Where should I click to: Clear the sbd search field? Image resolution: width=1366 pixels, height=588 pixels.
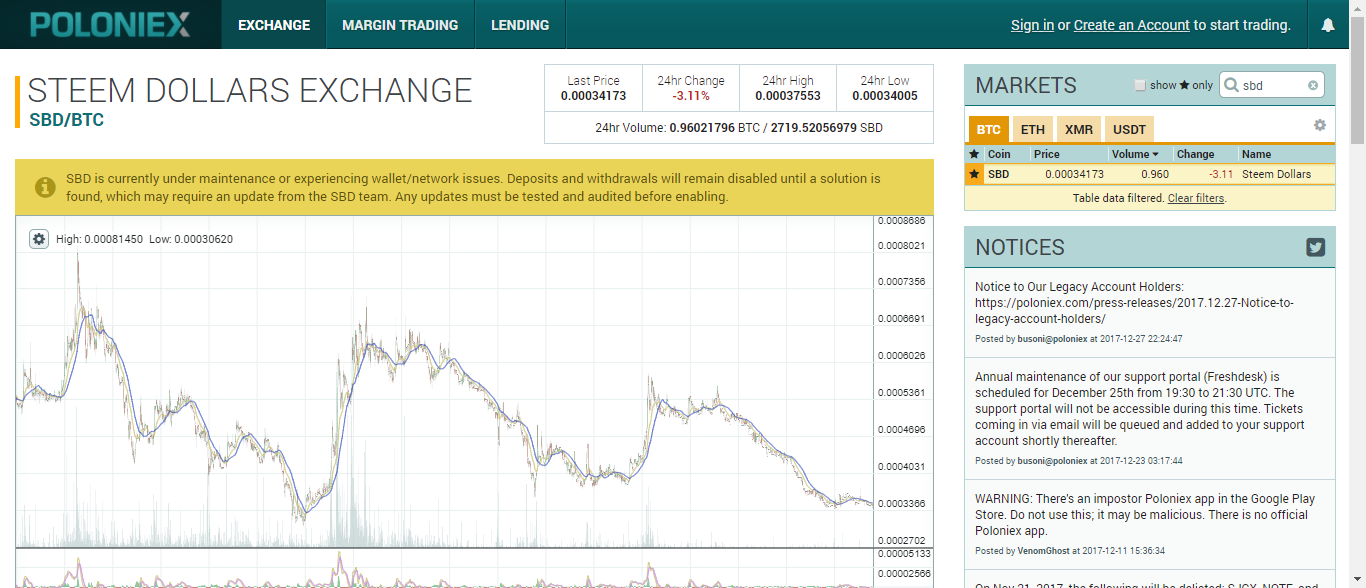click(x=1313, y=86)
